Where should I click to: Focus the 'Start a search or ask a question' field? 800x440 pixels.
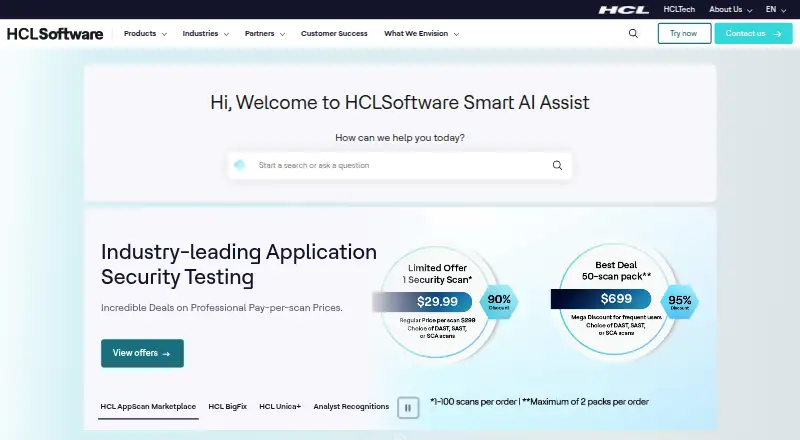click(x=400, y=165)
